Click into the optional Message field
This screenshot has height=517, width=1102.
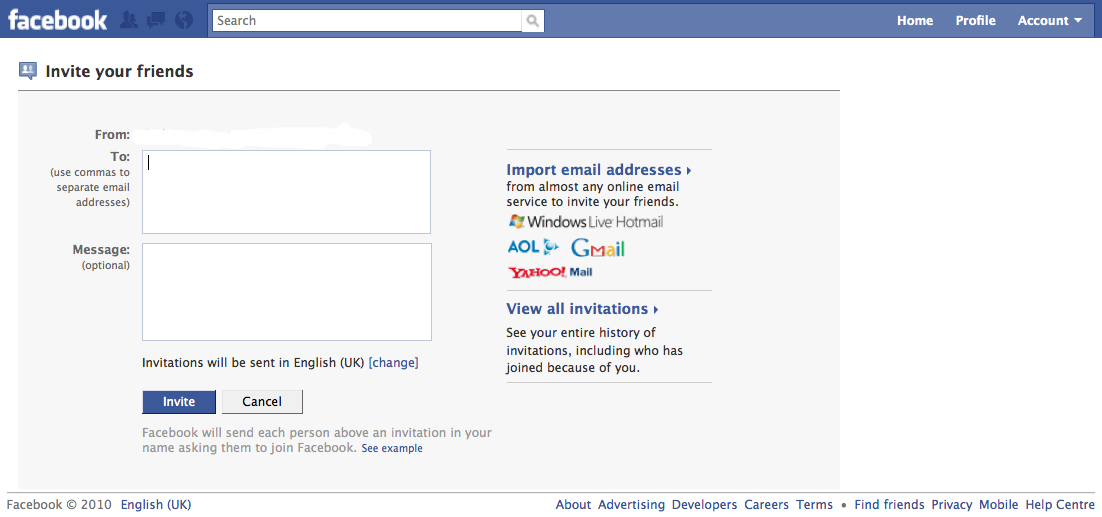(287, 292)
